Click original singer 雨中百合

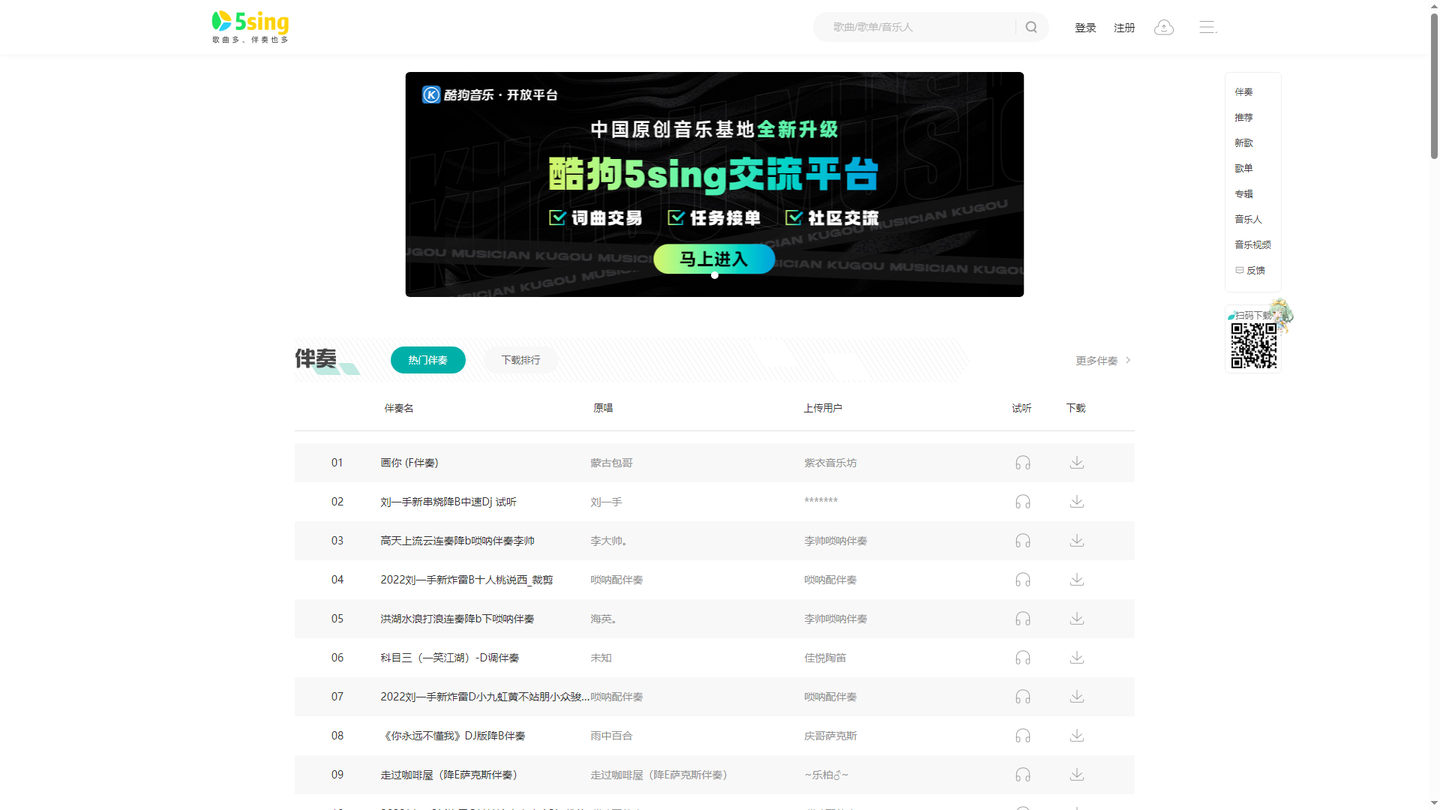tap(611, 736)
